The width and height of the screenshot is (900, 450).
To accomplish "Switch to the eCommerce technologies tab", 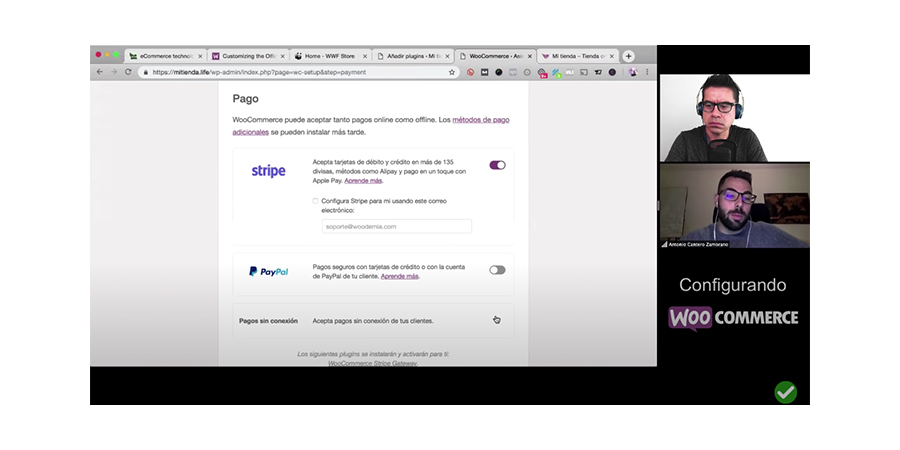I will click(165, 56).
